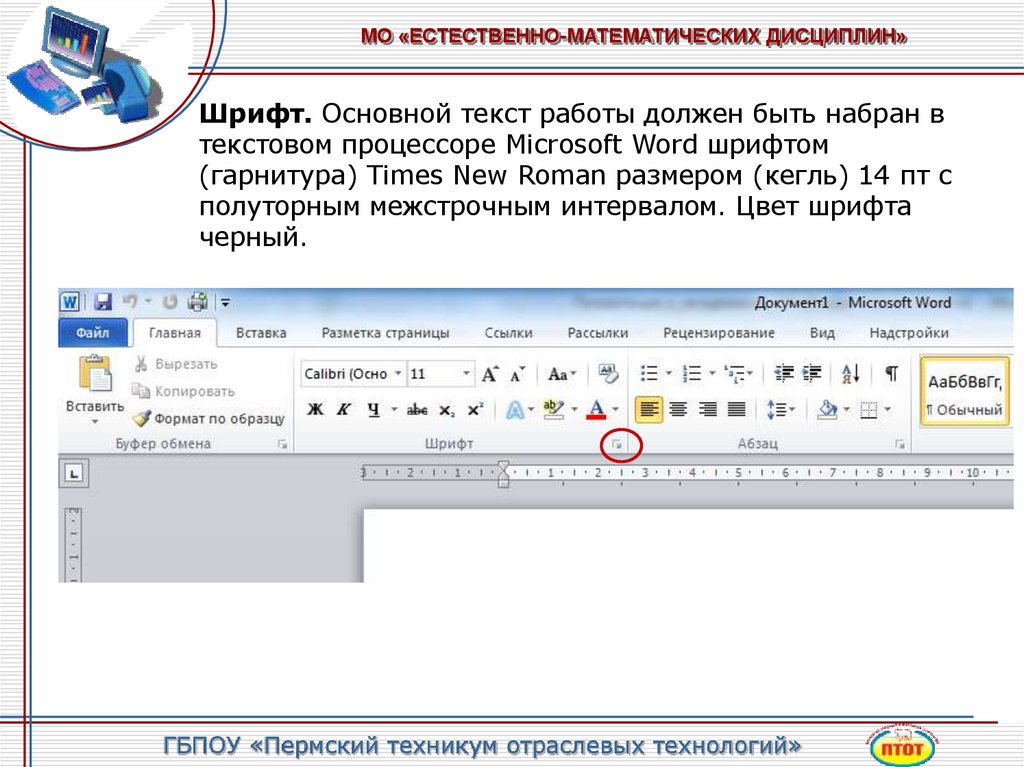Expand the font name dropdown arrow
Screen dimensions: 1024x767
[398, 374]
